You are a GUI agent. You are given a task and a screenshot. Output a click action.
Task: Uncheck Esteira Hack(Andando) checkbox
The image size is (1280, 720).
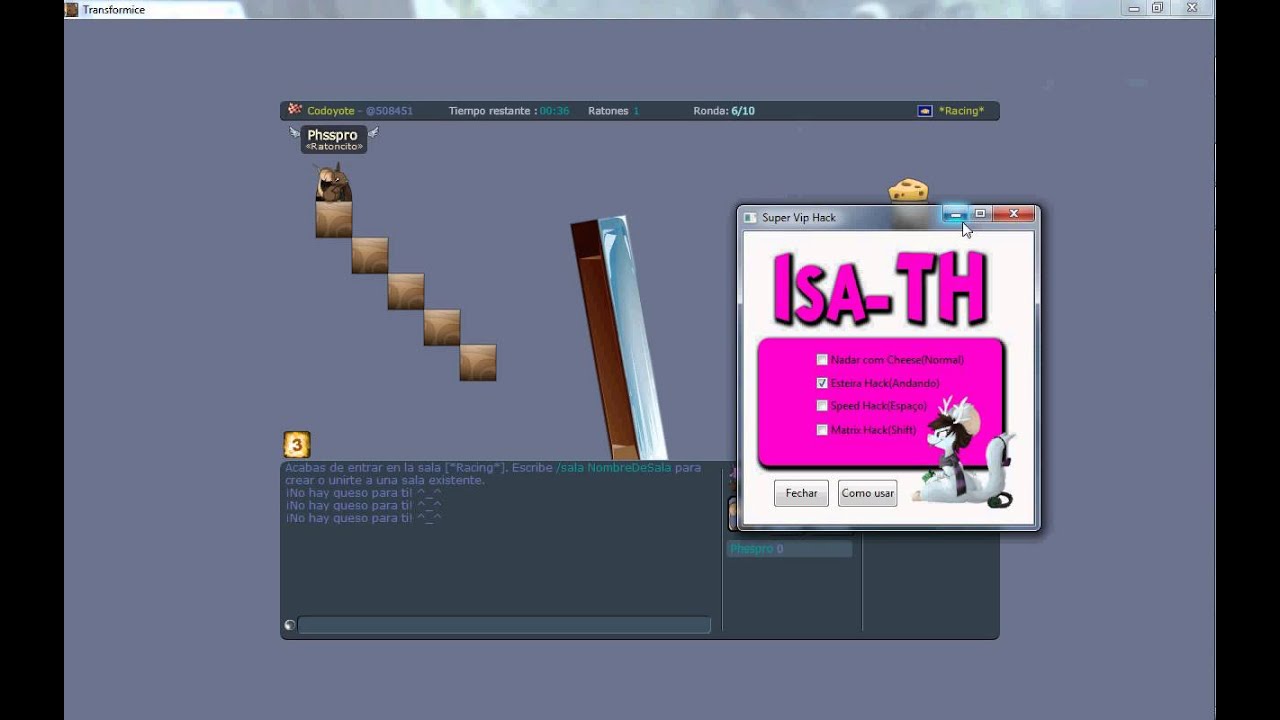(x=822, y=383)
